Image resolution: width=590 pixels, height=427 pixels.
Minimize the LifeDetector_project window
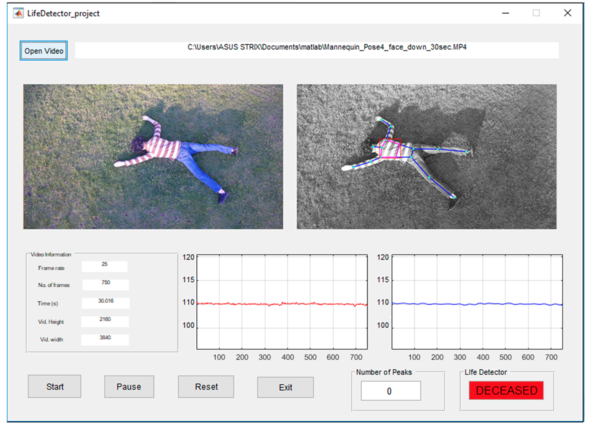tap(506, 13)
